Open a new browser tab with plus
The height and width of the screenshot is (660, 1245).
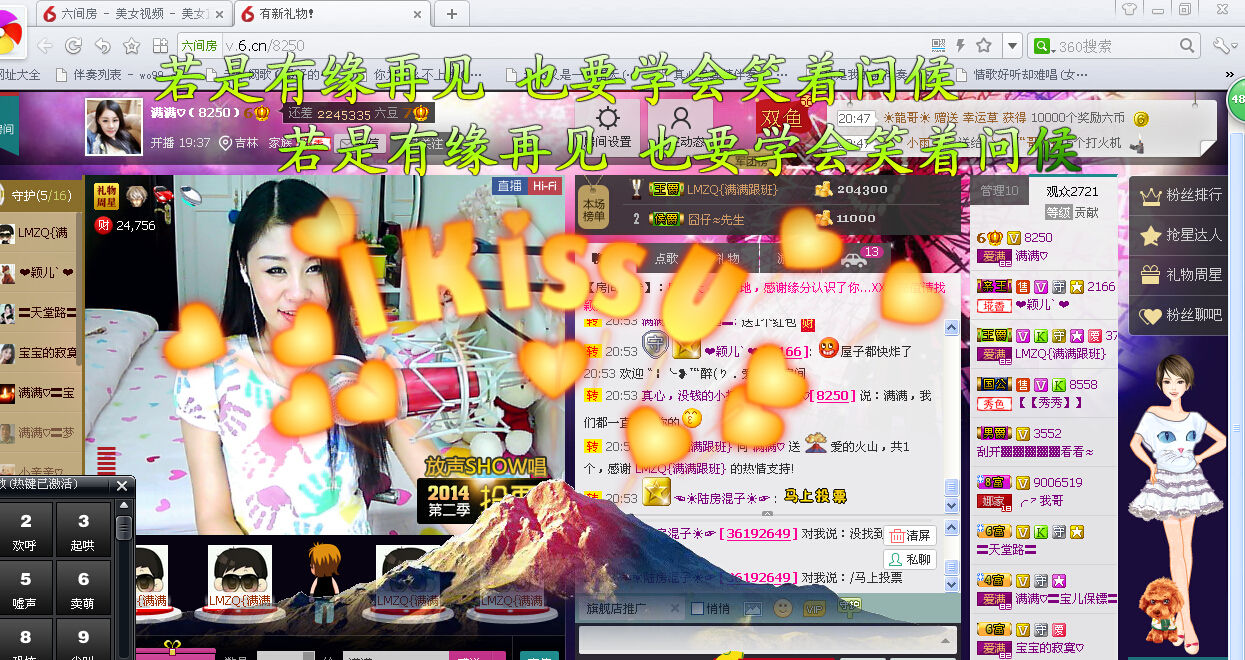(x=452, y=13)
